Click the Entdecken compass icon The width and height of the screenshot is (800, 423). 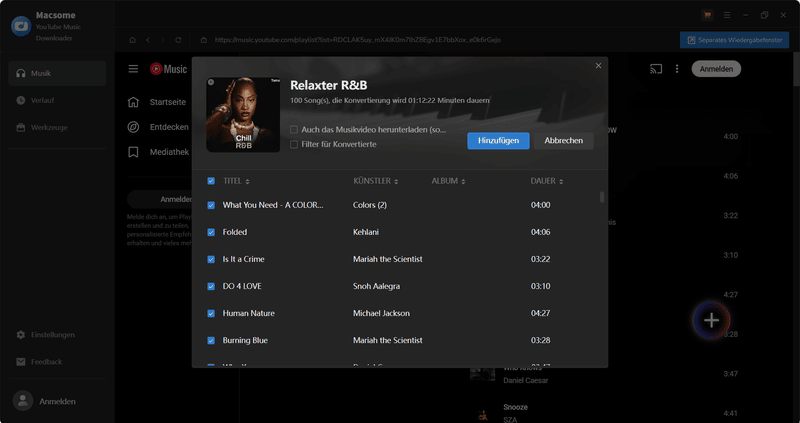[133, 127]
